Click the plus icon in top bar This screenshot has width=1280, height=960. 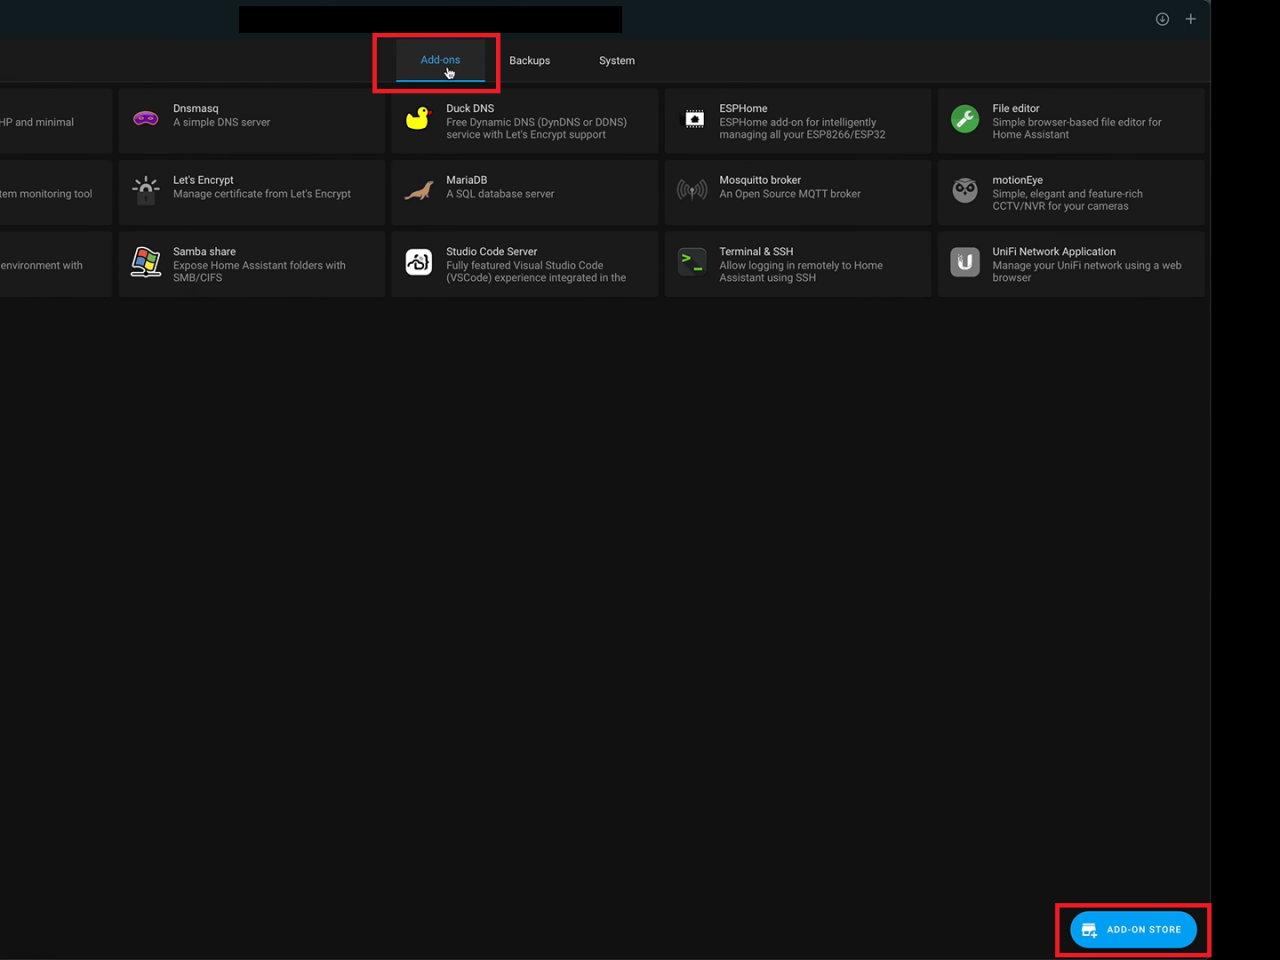[1190, 19]
